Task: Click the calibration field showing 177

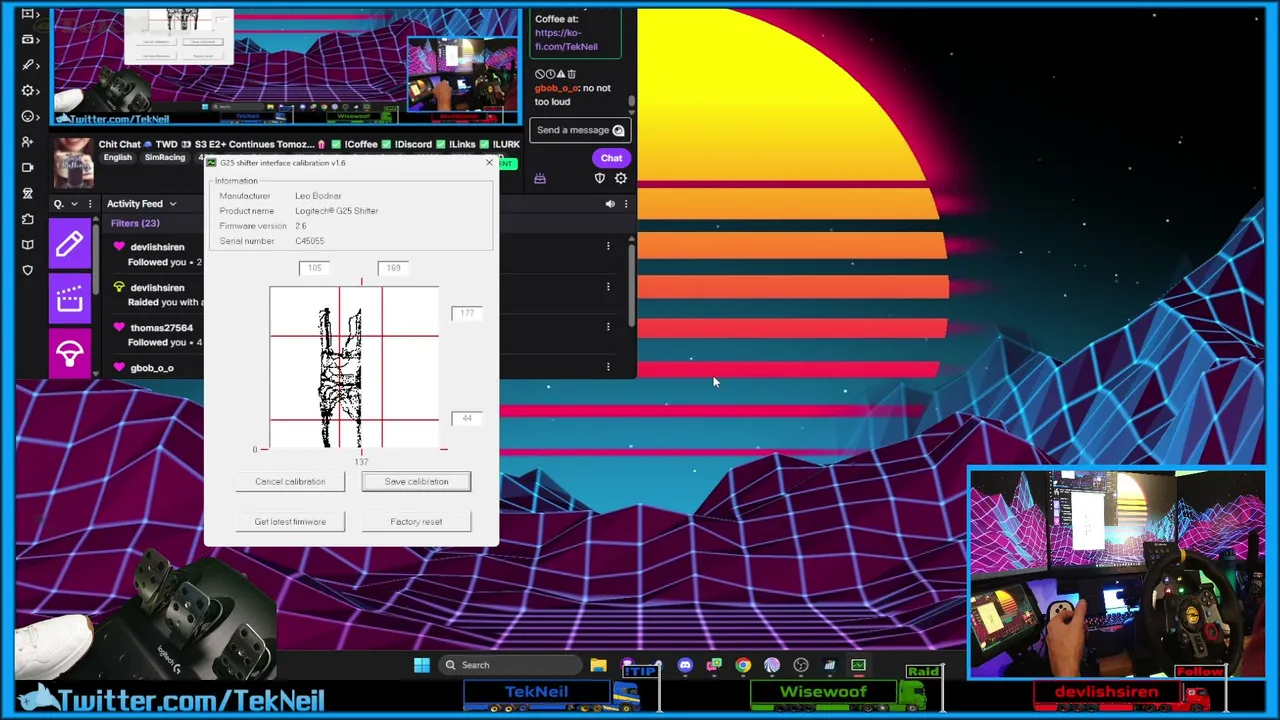Action: pos(466,313)
